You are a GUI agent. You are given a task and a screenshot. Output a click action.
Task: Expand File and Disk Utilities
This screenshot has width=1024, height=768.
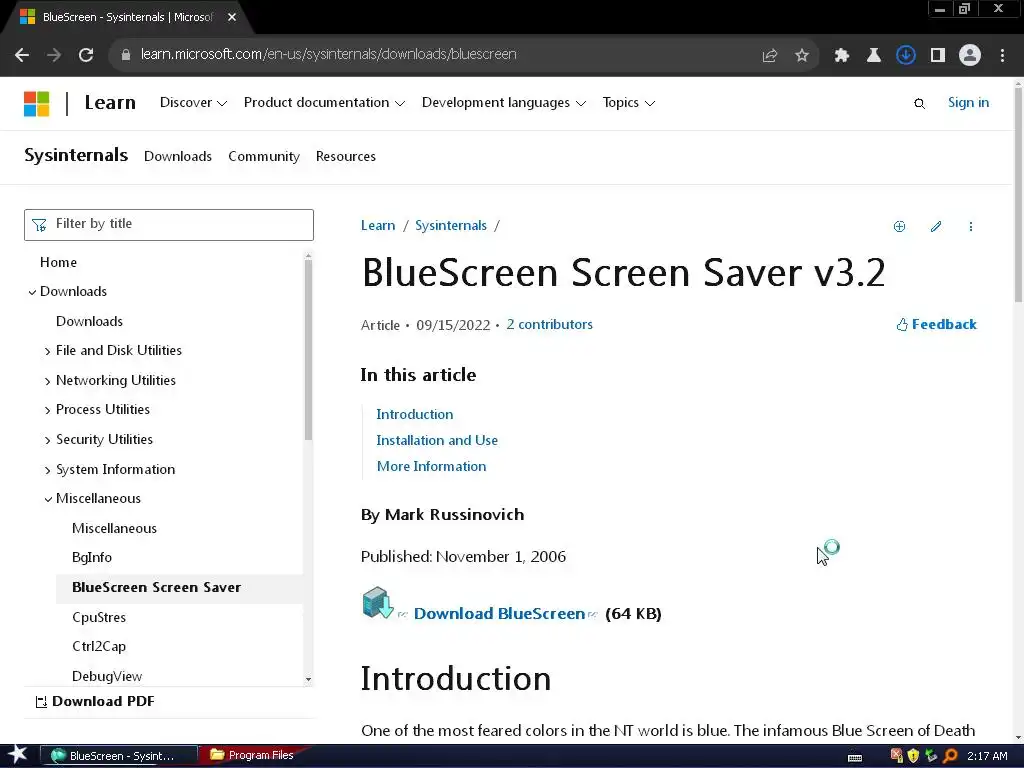pyautogui.click(x=48, y=351)
